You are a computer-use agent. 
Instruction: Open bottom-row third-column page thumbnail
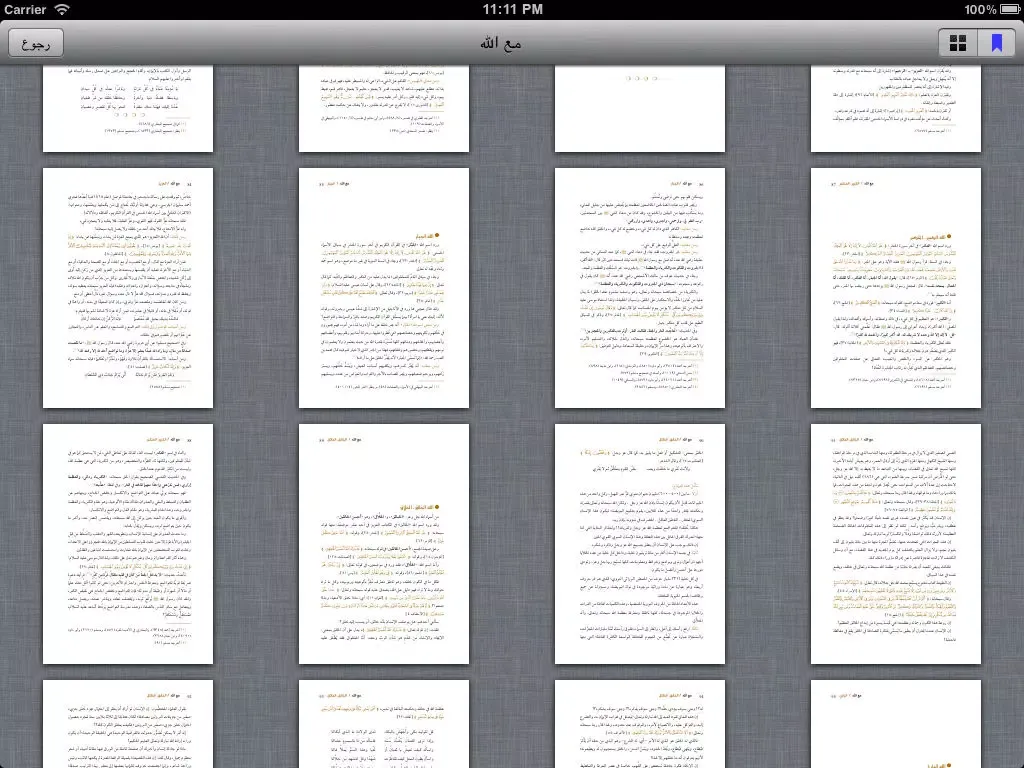coord(640,724)
